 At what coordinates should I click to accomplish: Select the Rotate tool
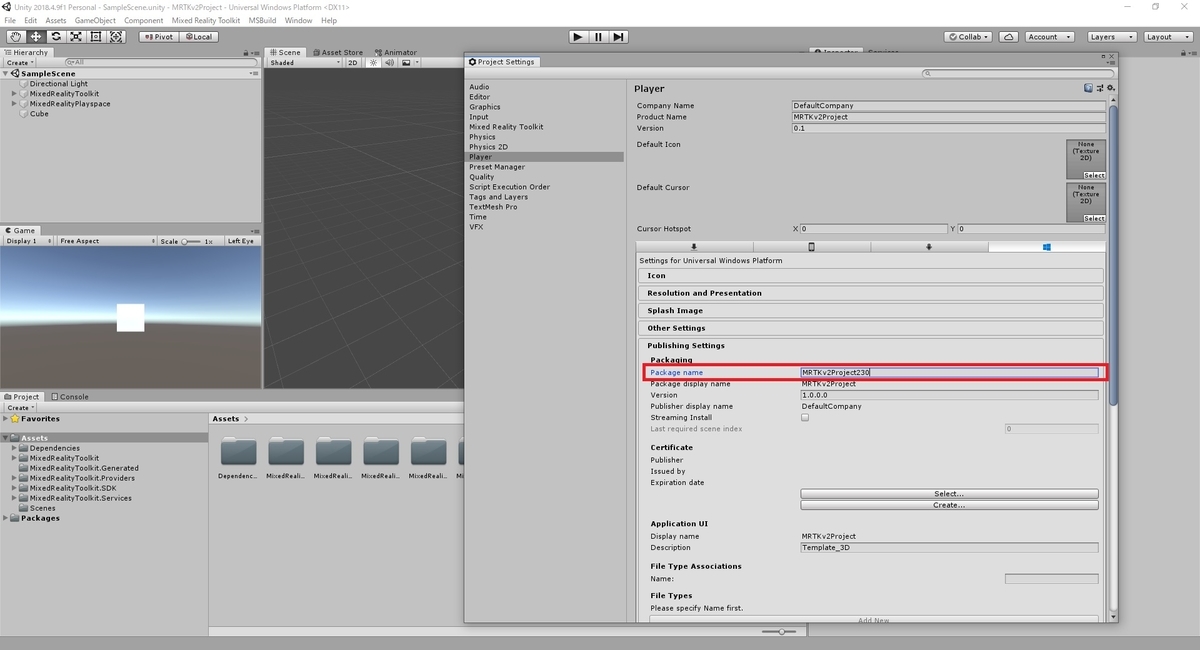55,37
